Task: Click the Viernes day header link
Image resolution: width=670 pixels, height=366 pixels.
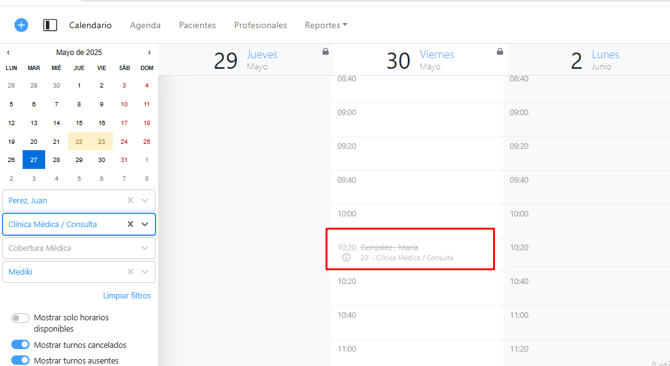Action: point(437,55)
